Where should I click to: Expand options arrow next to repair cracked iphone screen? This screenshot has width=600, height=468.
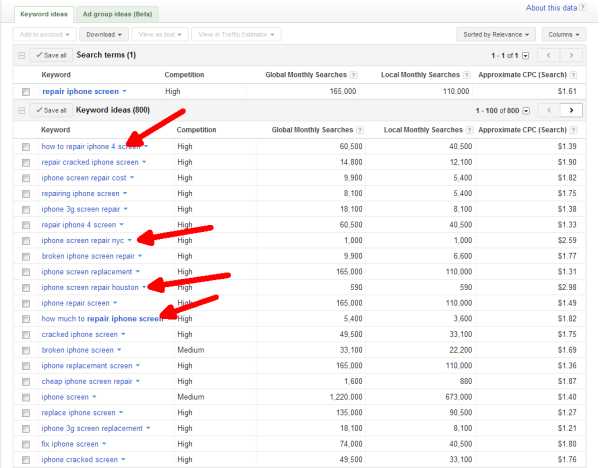[144, 162]
